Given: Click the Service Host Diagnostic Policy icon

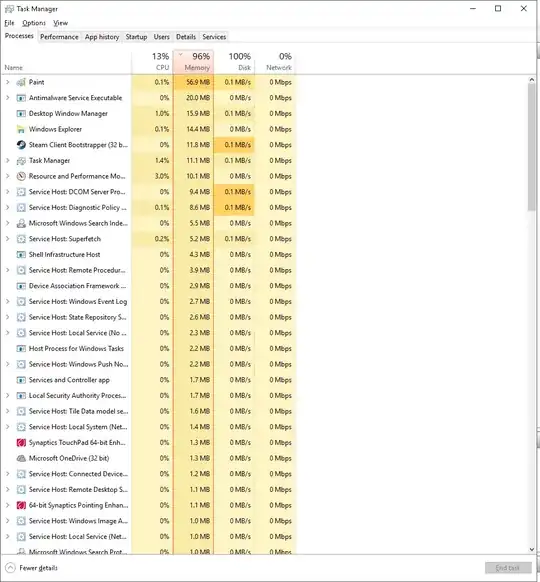Looking at the screenshot, I should tap(21, 207).
